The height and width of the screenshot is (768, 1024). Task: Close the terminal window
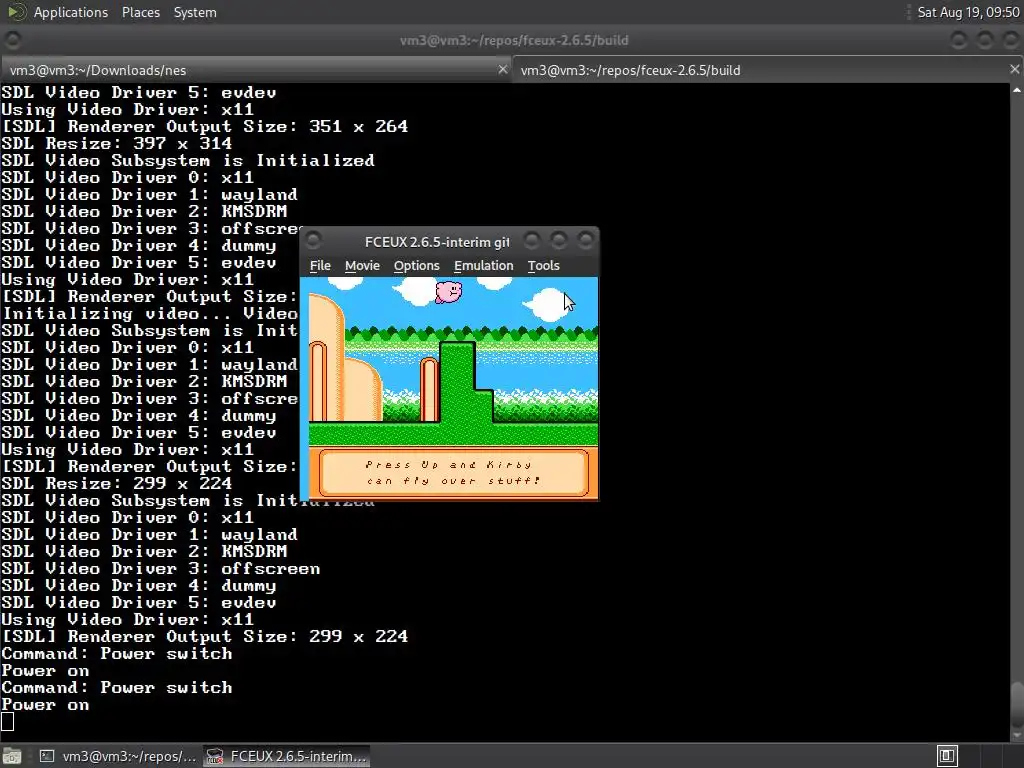point(1010,40)
